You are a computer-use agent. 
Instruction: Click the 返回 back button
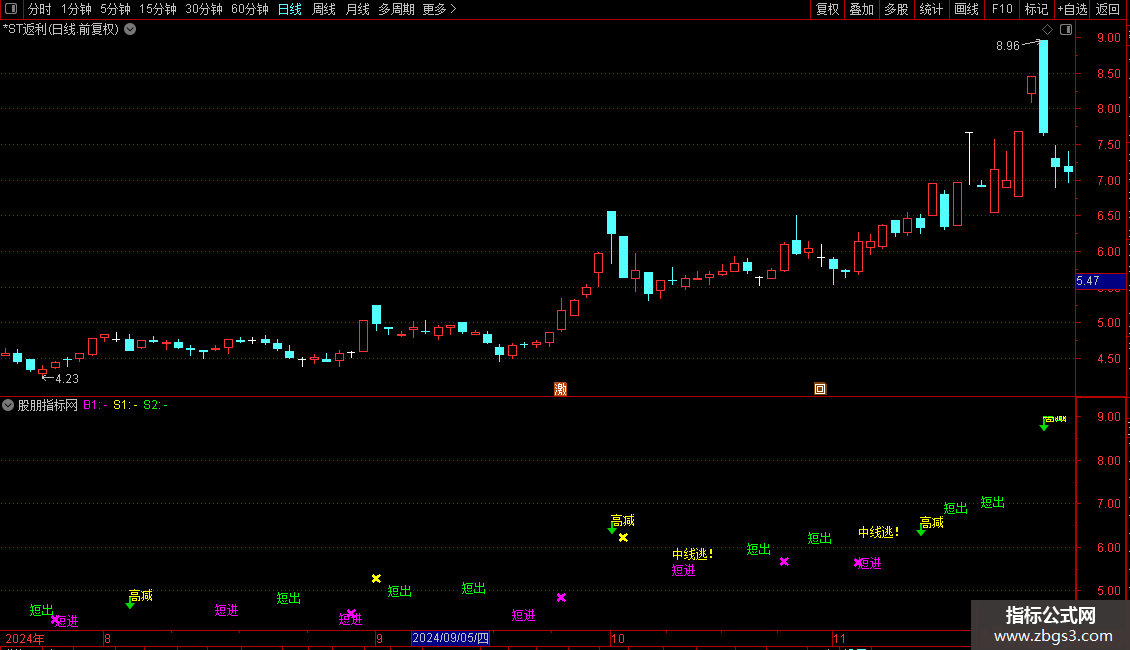[x=1108, y=9]
